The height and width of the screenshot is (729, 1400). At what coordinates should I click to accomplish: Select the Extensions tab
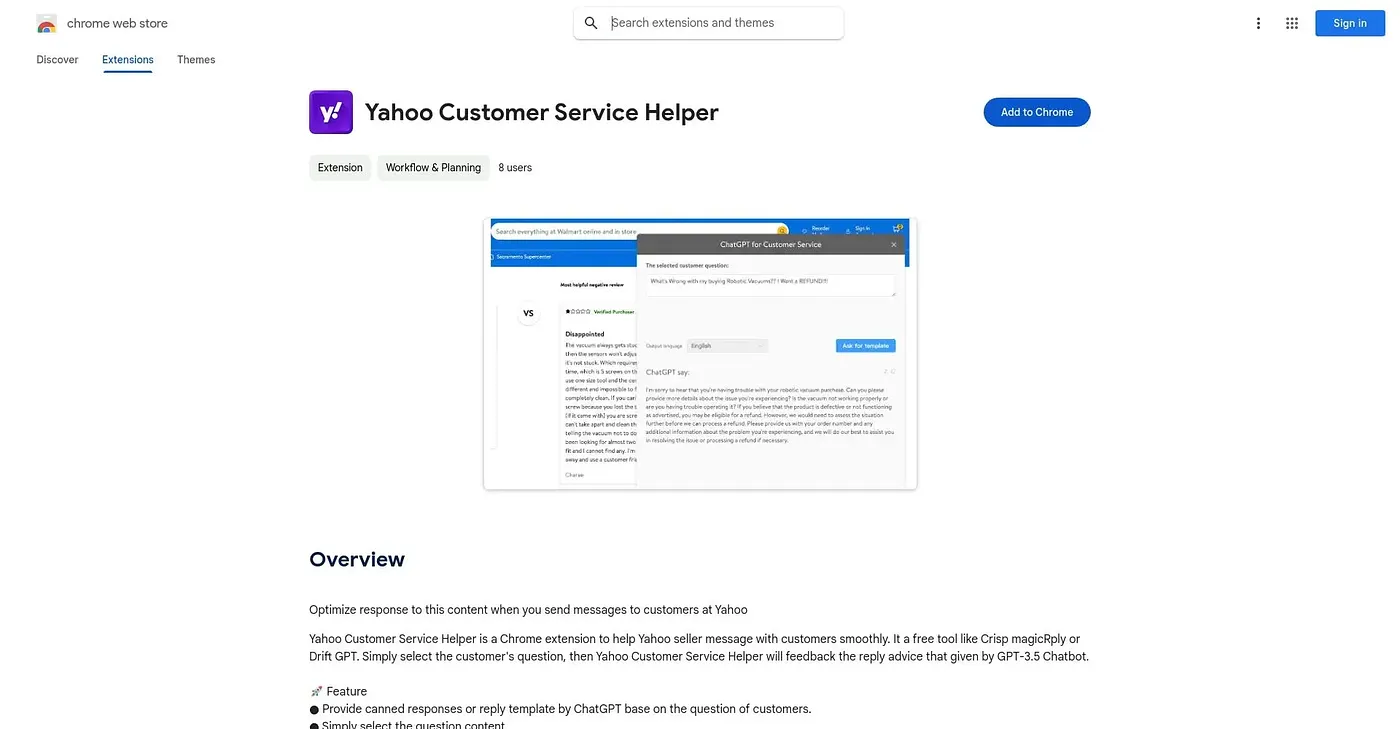click(128, 60)
